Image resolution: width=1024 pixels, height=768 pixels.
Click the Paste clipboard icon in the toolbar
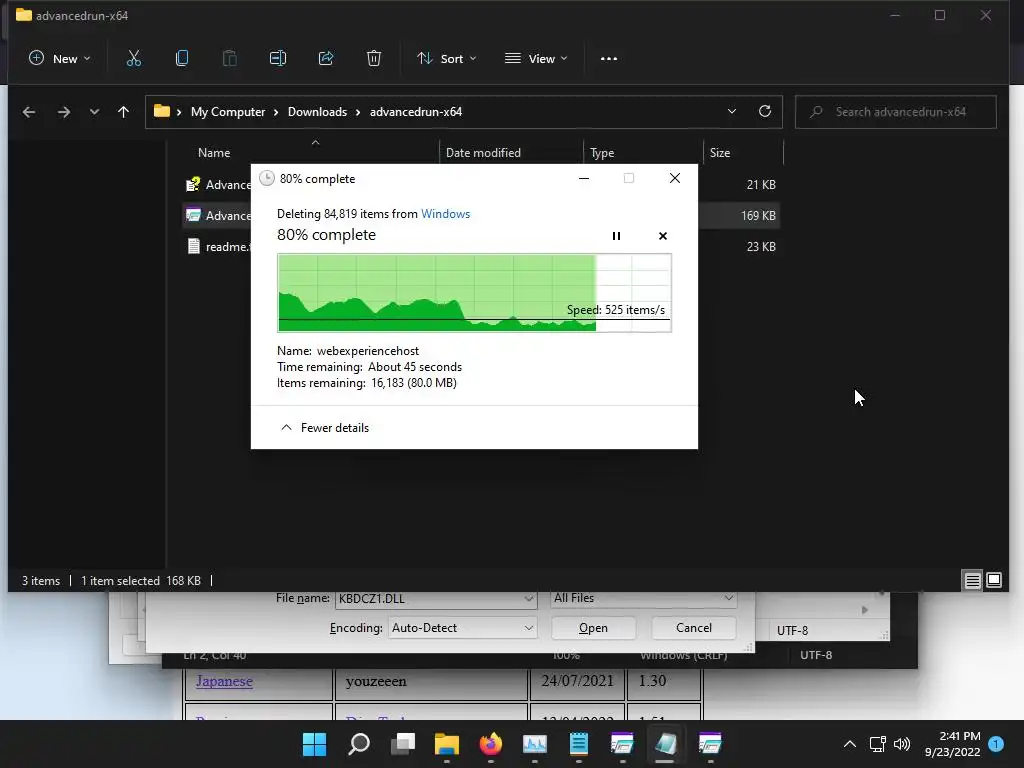pos(229,59)
